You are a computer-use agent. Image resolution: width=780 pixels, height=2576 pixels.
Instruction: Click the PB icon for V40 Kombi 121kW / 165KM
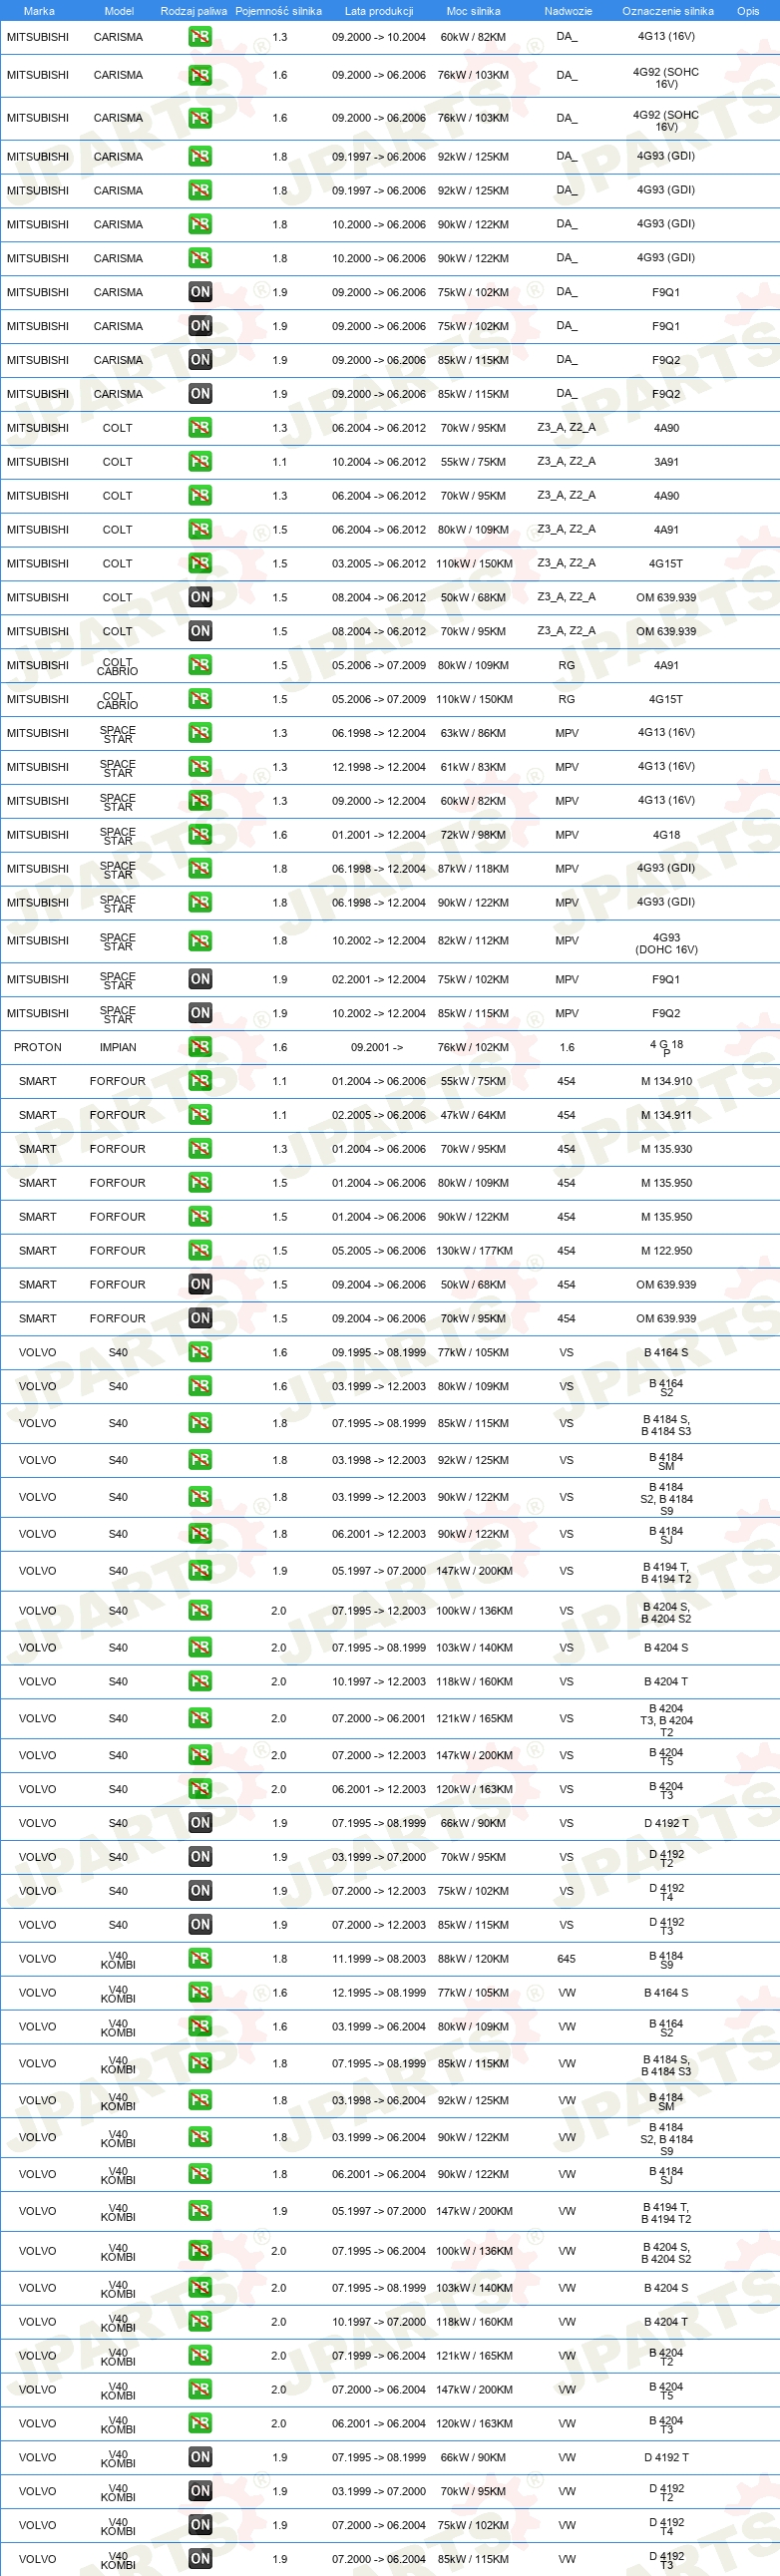200,2356
